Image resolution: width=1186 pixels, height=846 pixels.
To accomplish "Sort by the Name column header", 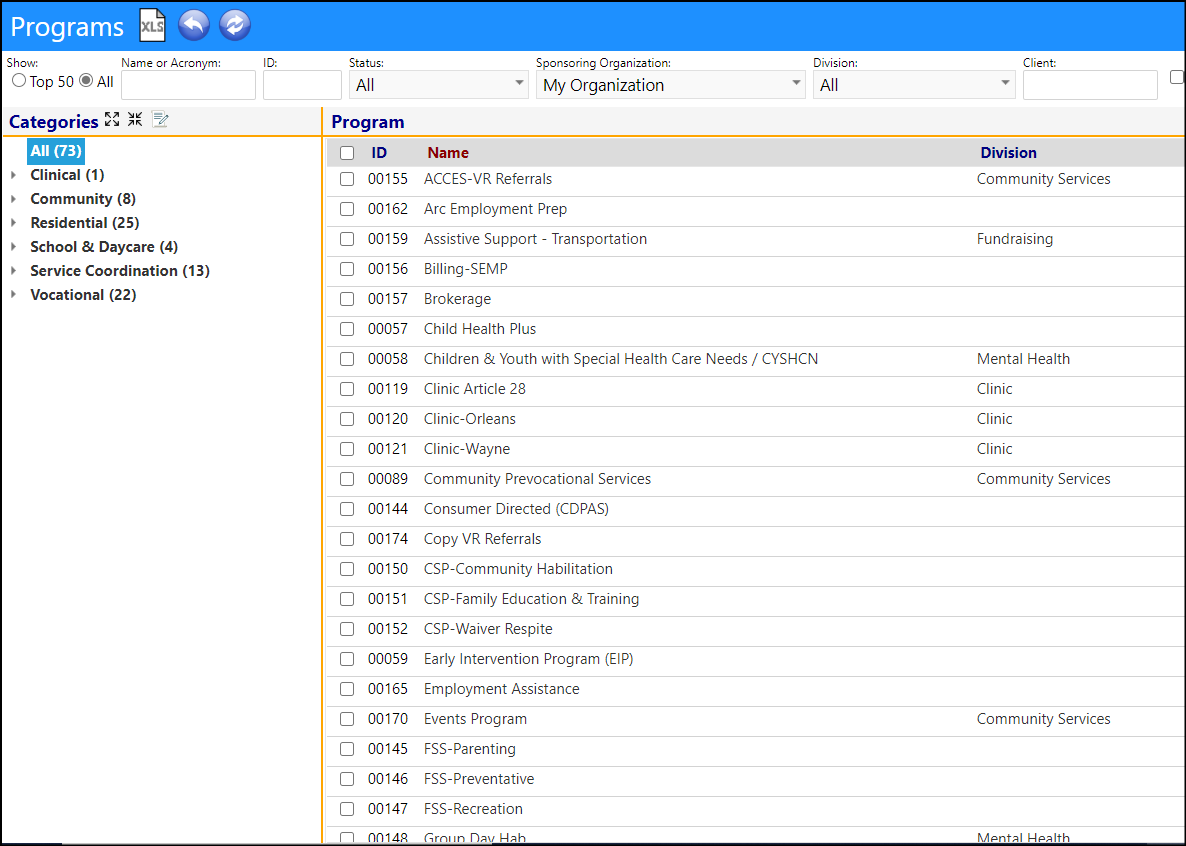I will [448, 153].
